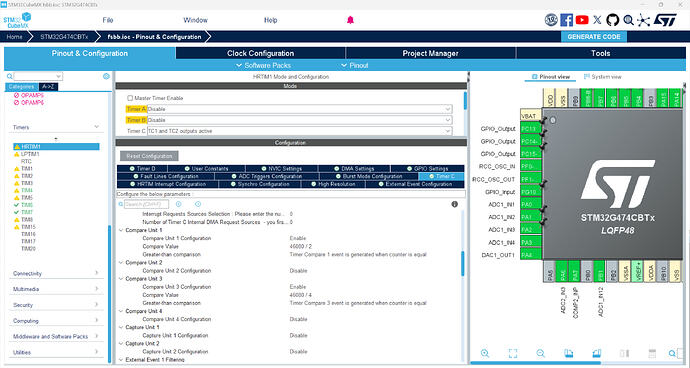690x368 pixels.
Task: Click the parameters list vertical scrollbar
Action: [462, 263]
